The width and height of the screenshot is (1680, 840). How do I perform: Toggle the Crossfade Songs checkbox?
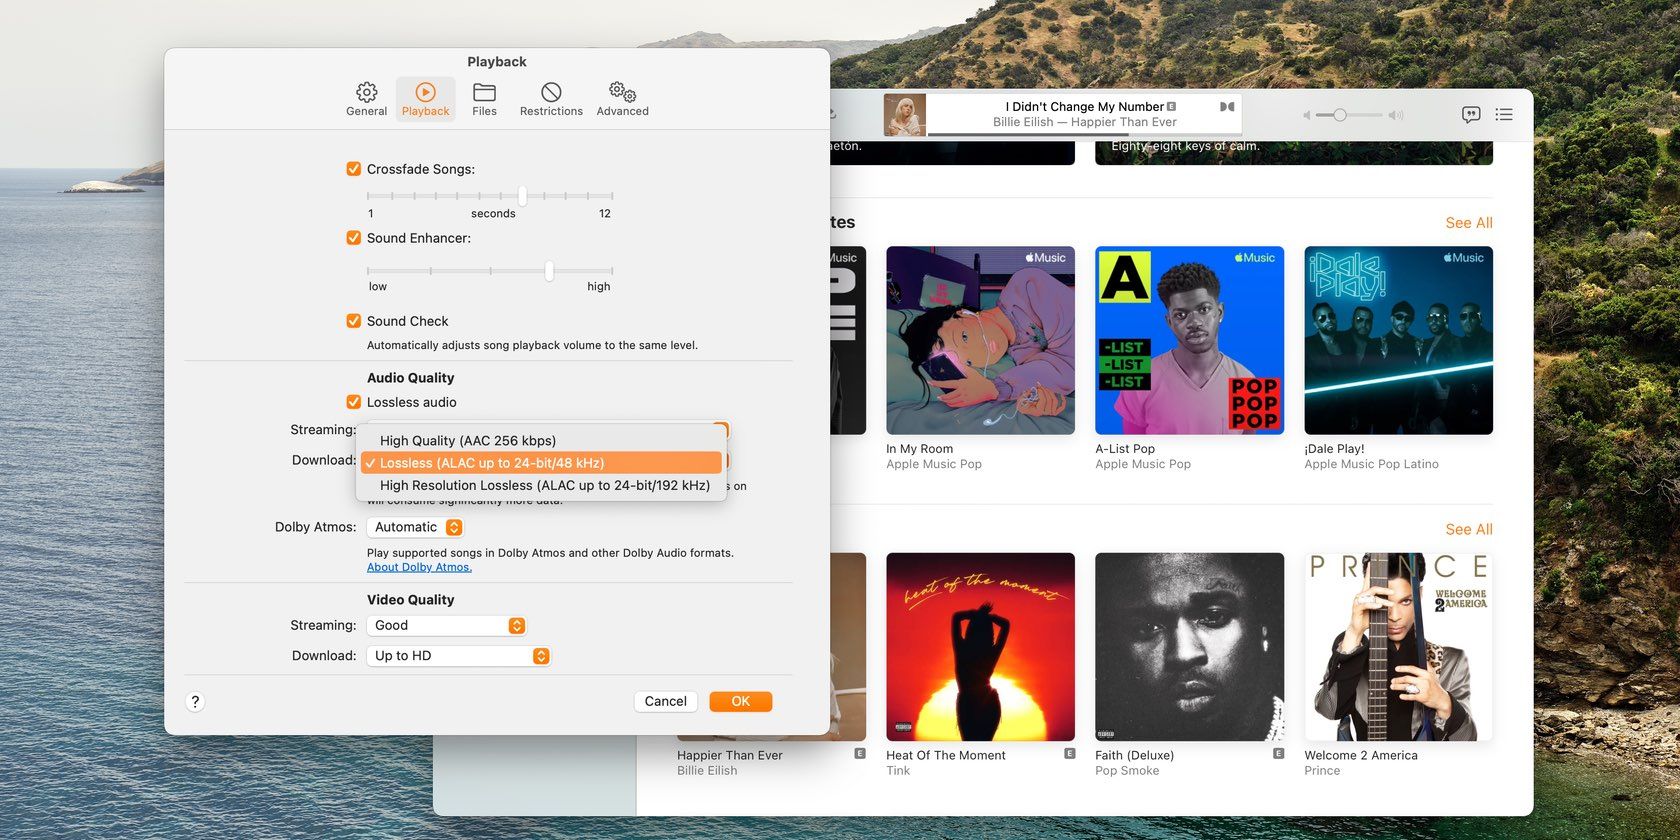(353, 169)
